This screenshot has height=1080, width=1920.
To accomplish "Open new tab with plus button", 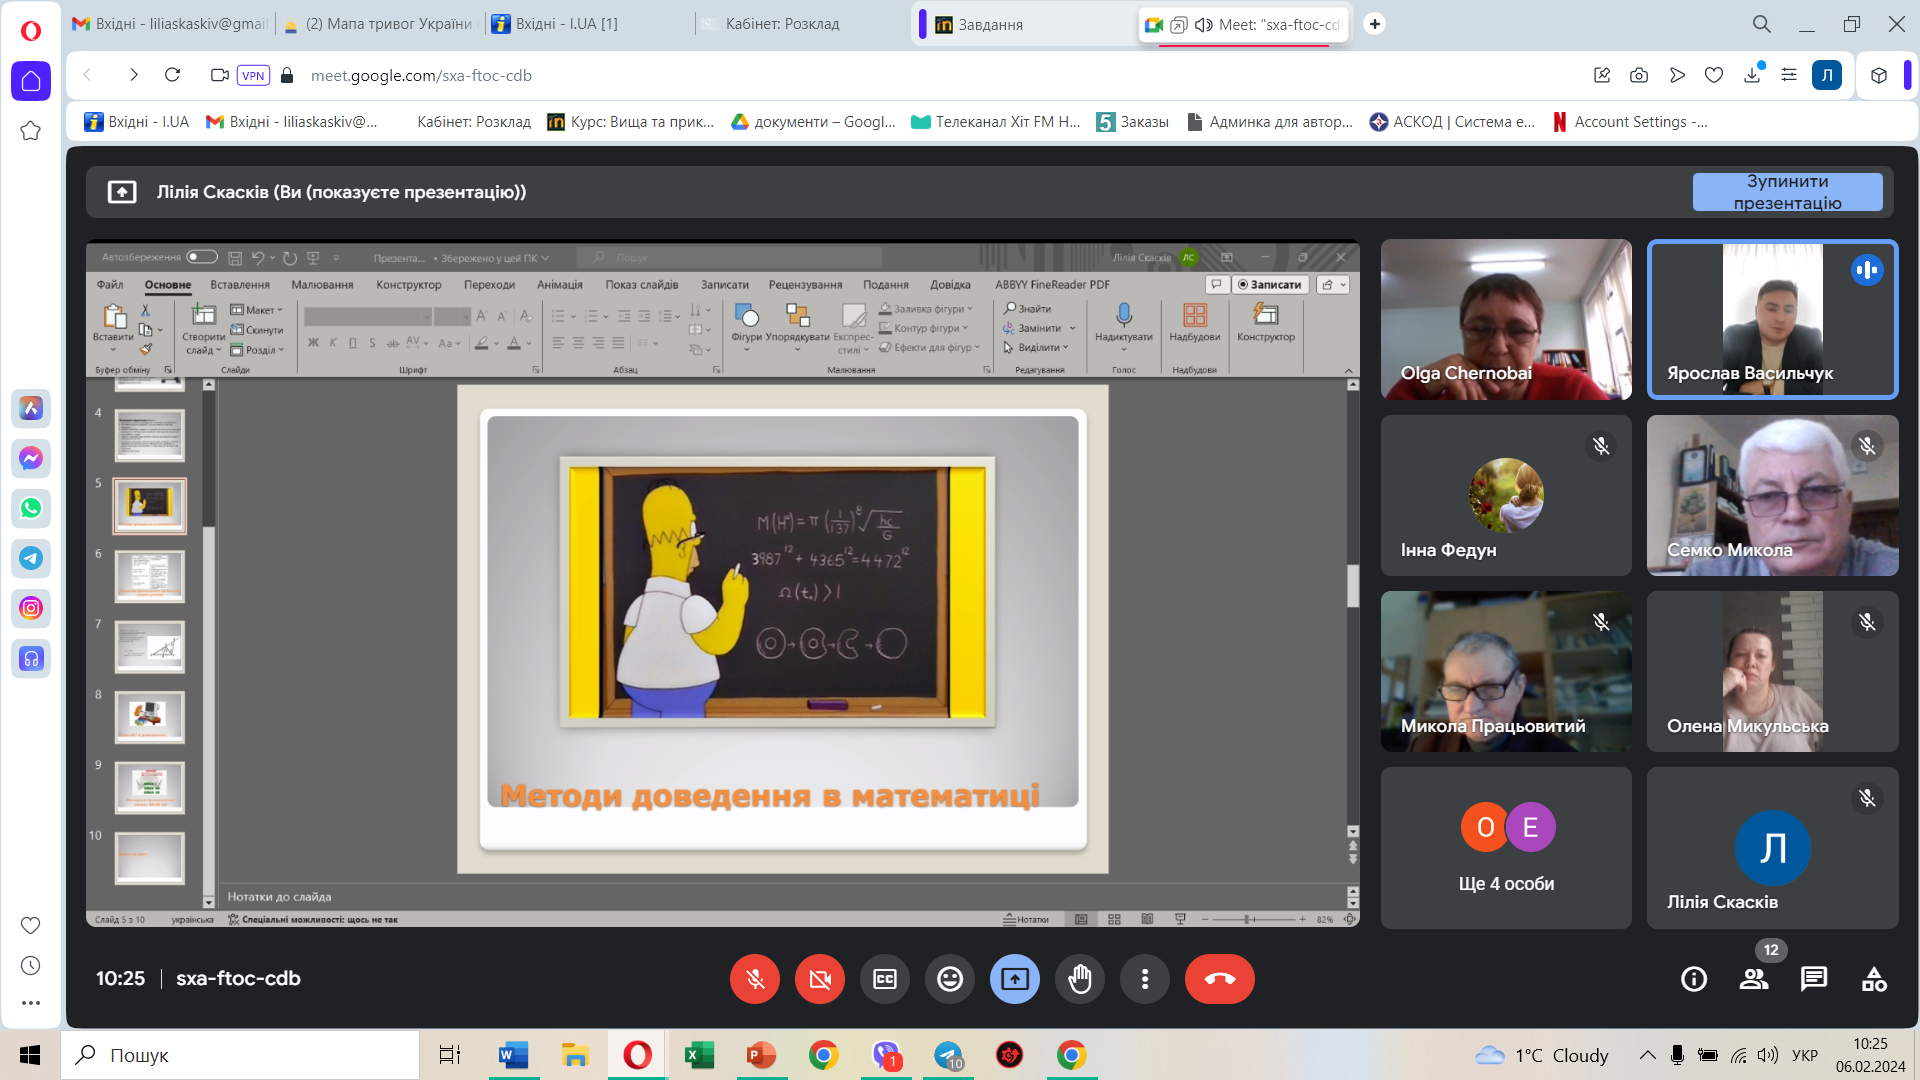I will pyautogui.click(x=1375, y=24).
